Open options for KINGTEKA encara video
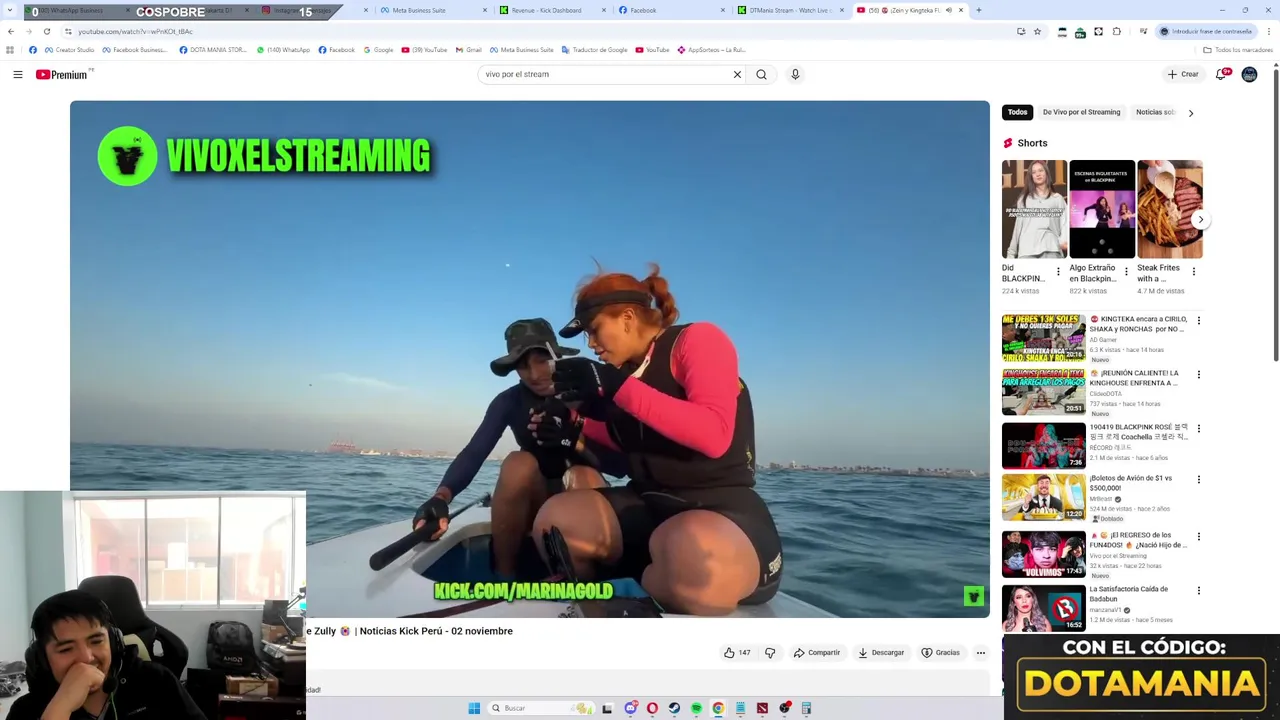 1198,321
